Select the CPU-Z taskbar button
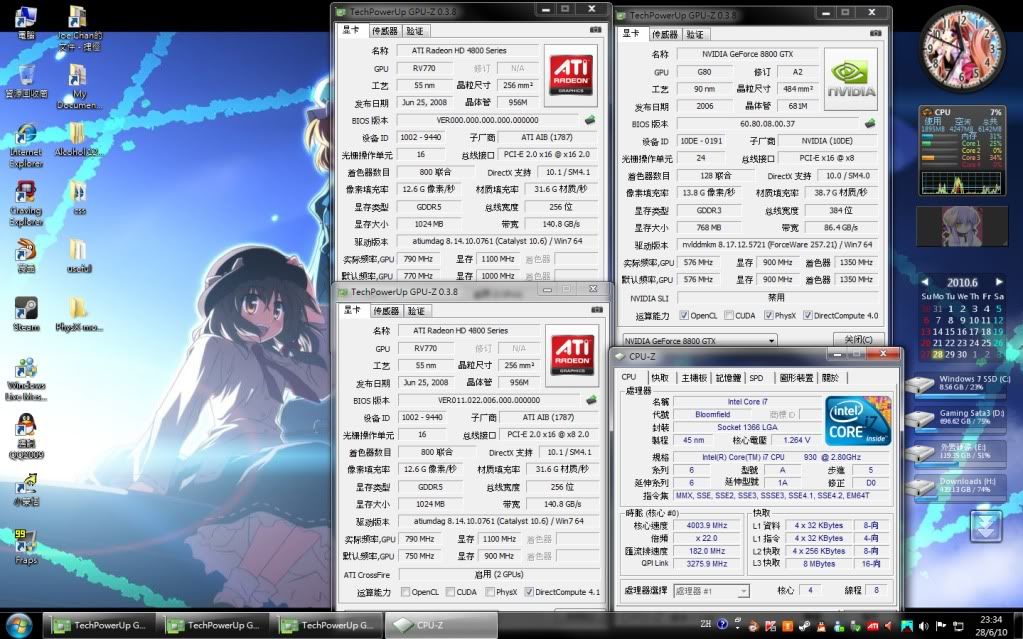The image size is (1023, 639). [430, 625]
